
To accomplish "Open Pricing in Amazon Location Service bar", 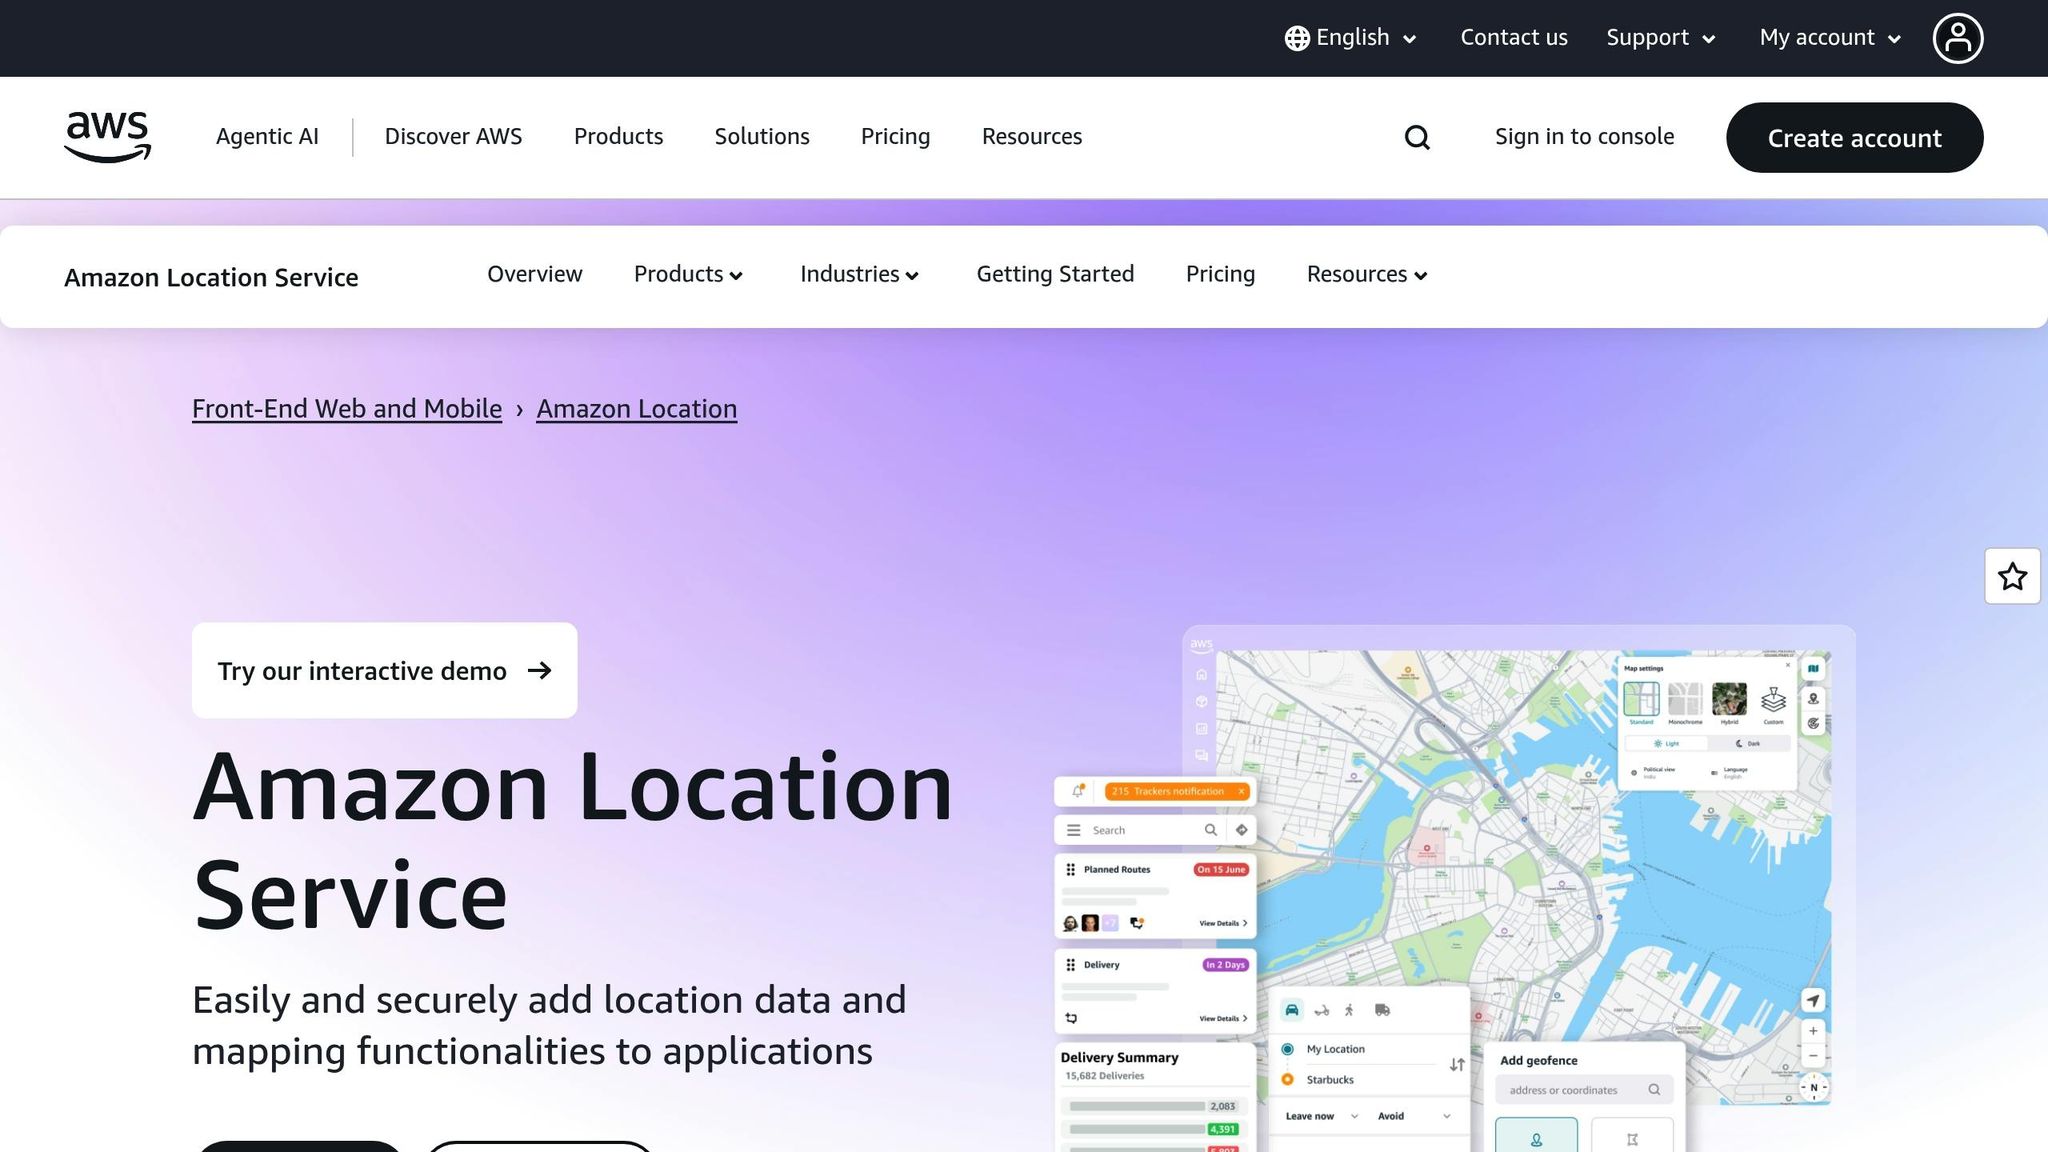I will [x=1220, y=274].
